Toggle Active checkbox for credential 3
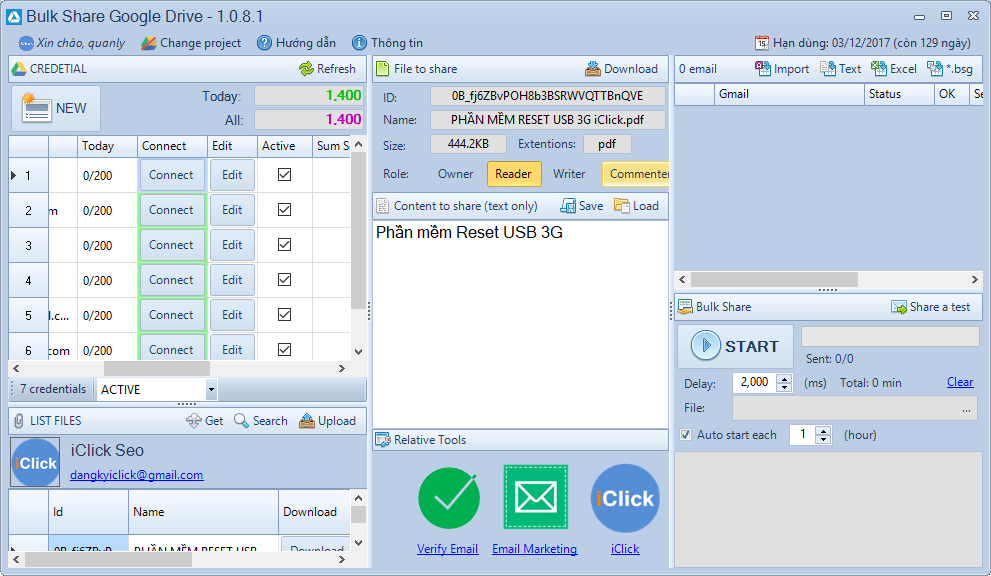 point(284,245)
